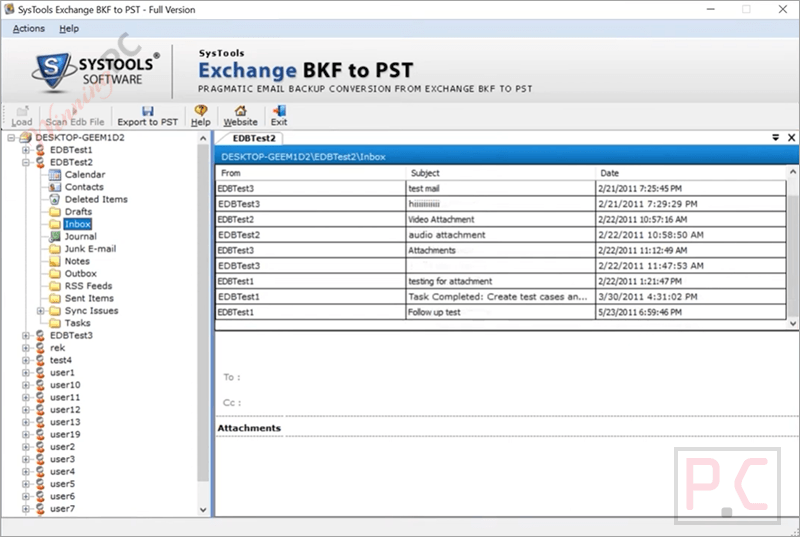Image resolution: width=800 pixels, height=537 pixels.
Task: Select the EDBTest2 tab
Action: (254, 138)
